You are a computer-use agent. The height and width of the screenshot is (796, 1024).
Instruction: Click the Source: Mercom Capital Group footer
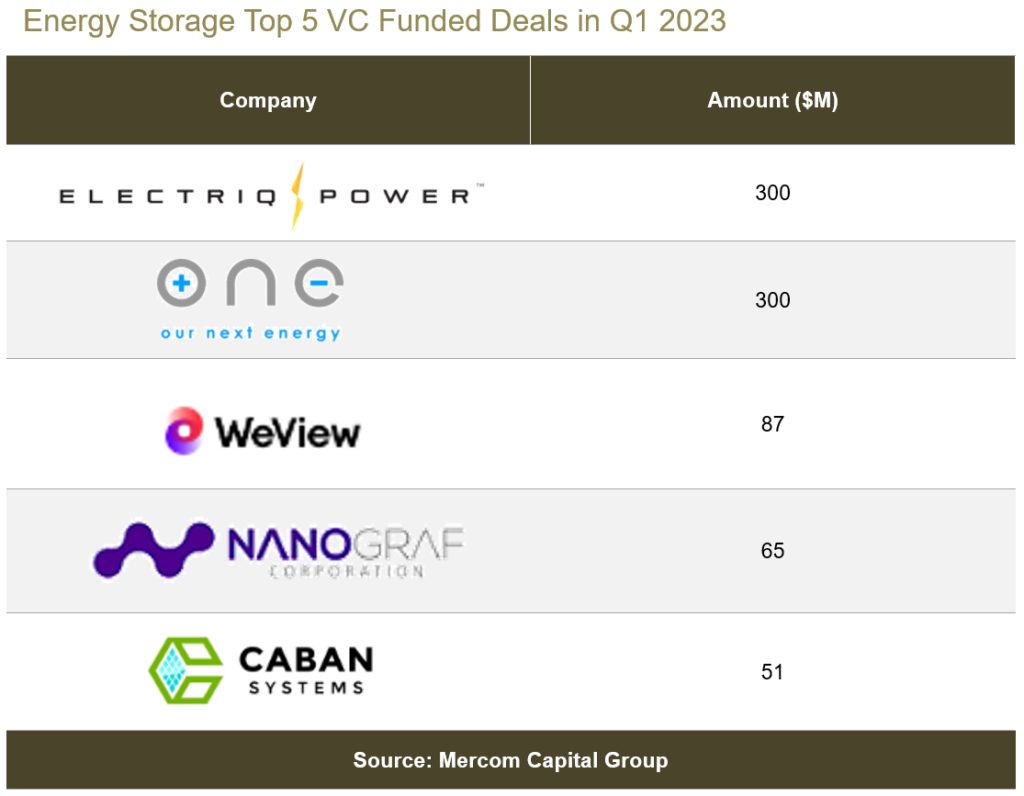[x=510, y=760]
